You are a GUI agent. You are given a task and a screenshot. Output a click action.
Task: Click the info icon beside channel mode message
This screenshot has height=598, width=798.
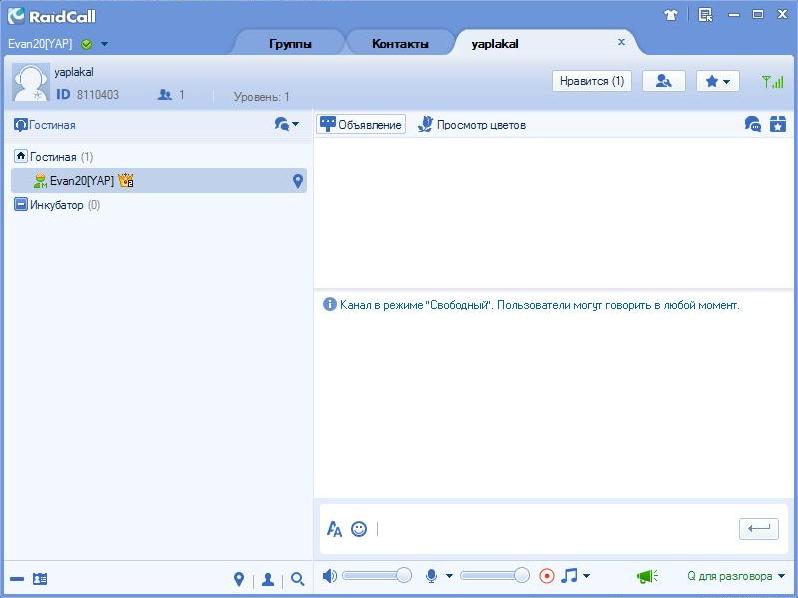330,304
